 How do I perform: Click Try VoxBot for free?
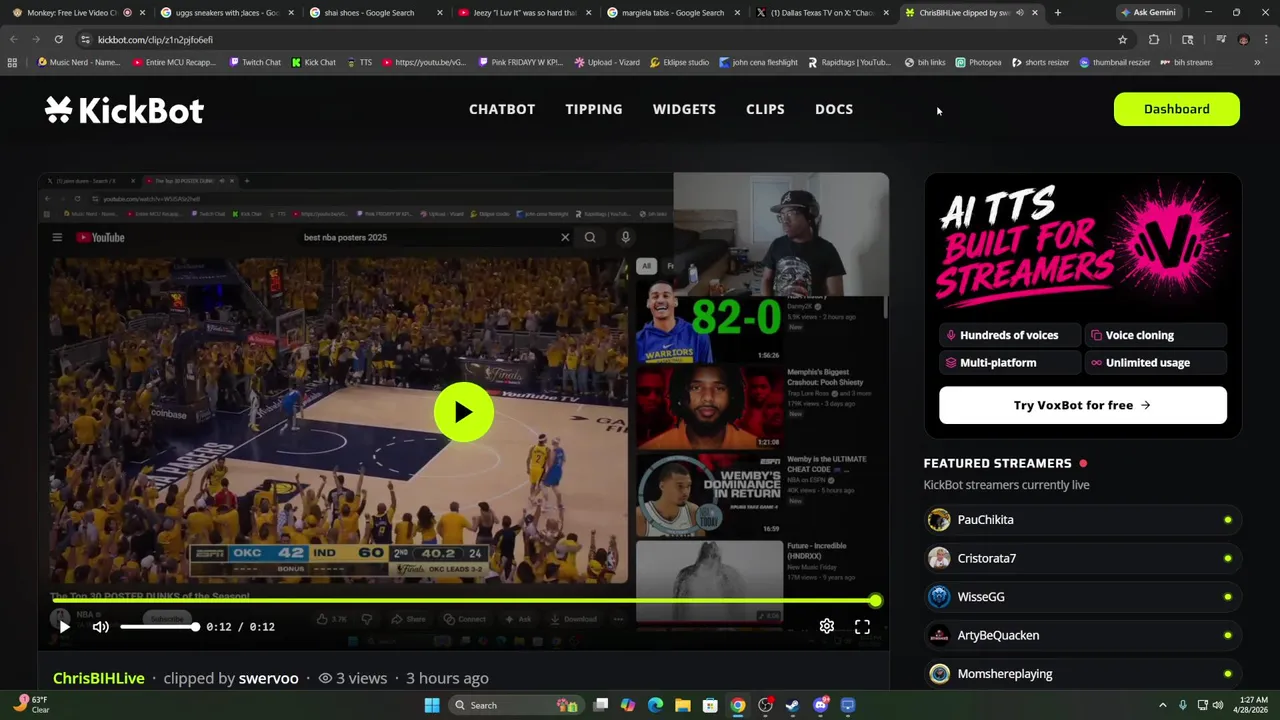coord(1083,405)
